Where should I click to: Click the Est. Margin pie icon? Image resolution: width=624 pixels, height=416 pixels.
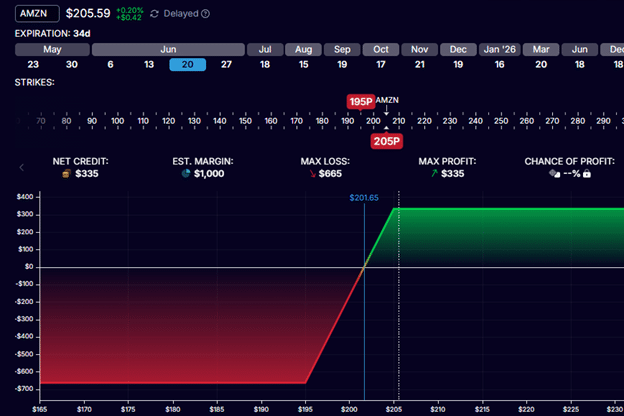[x=186, y=173]
